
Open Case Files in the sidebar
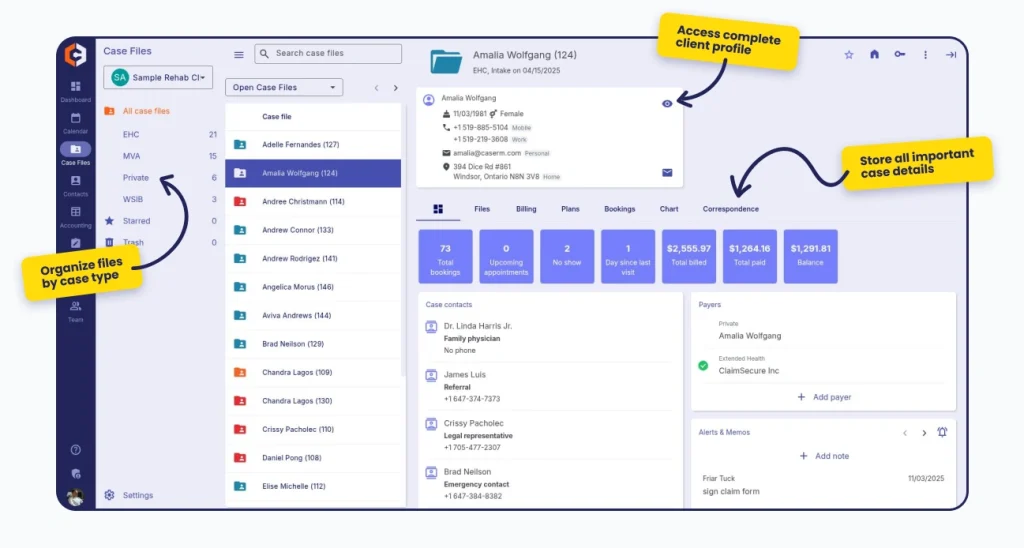76,154
